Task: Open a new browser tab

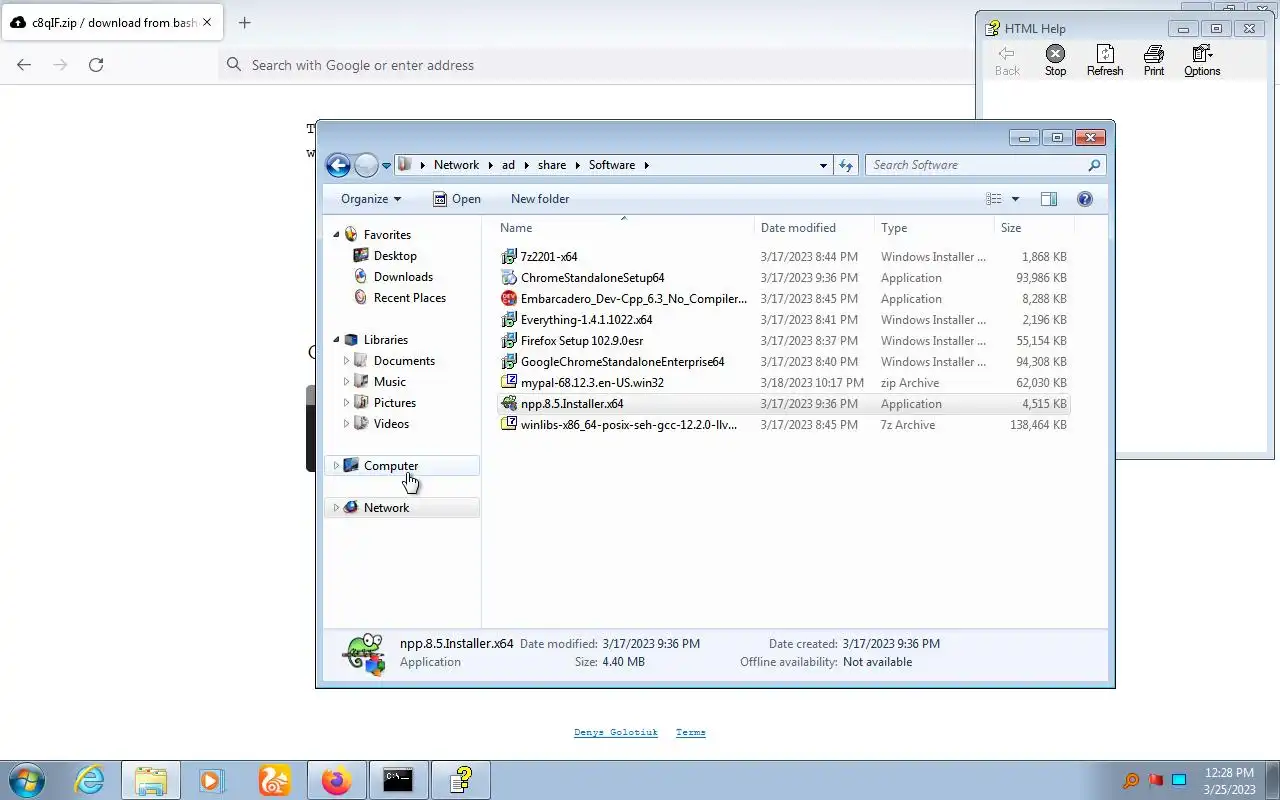Action: point(244,22)
